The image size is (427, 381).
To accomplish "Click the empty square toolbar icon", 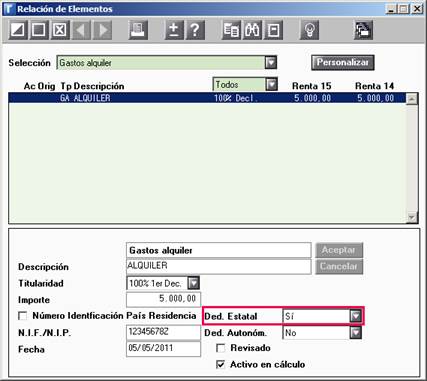I will pyautogui.click(x=39, y=30).
